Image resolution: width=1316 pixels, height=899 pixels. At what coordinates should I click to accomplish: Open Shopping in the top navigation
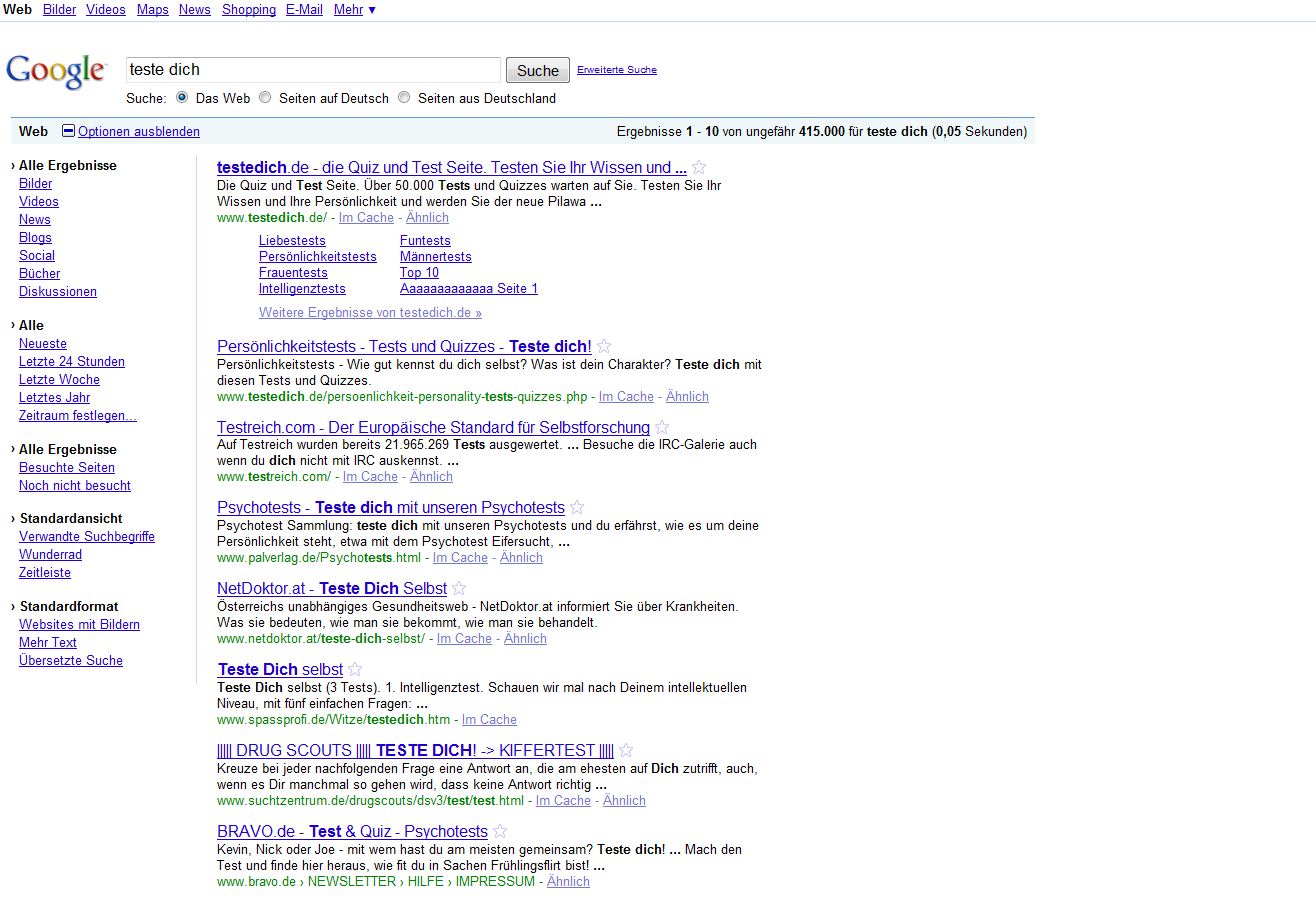249,9
